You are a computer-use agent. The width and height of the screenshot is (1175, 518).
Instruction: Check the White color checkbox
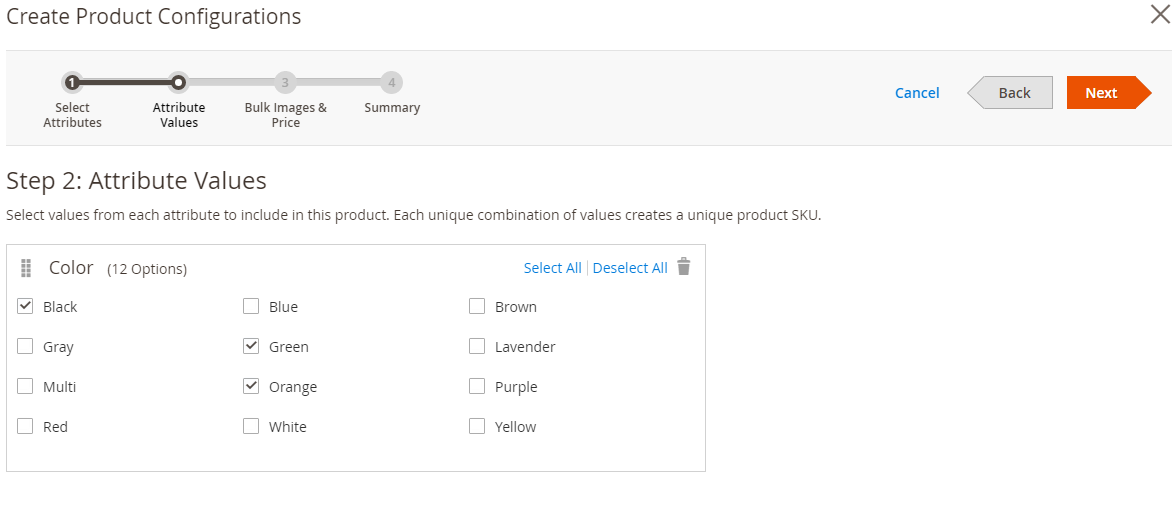(x=252, y=427)
